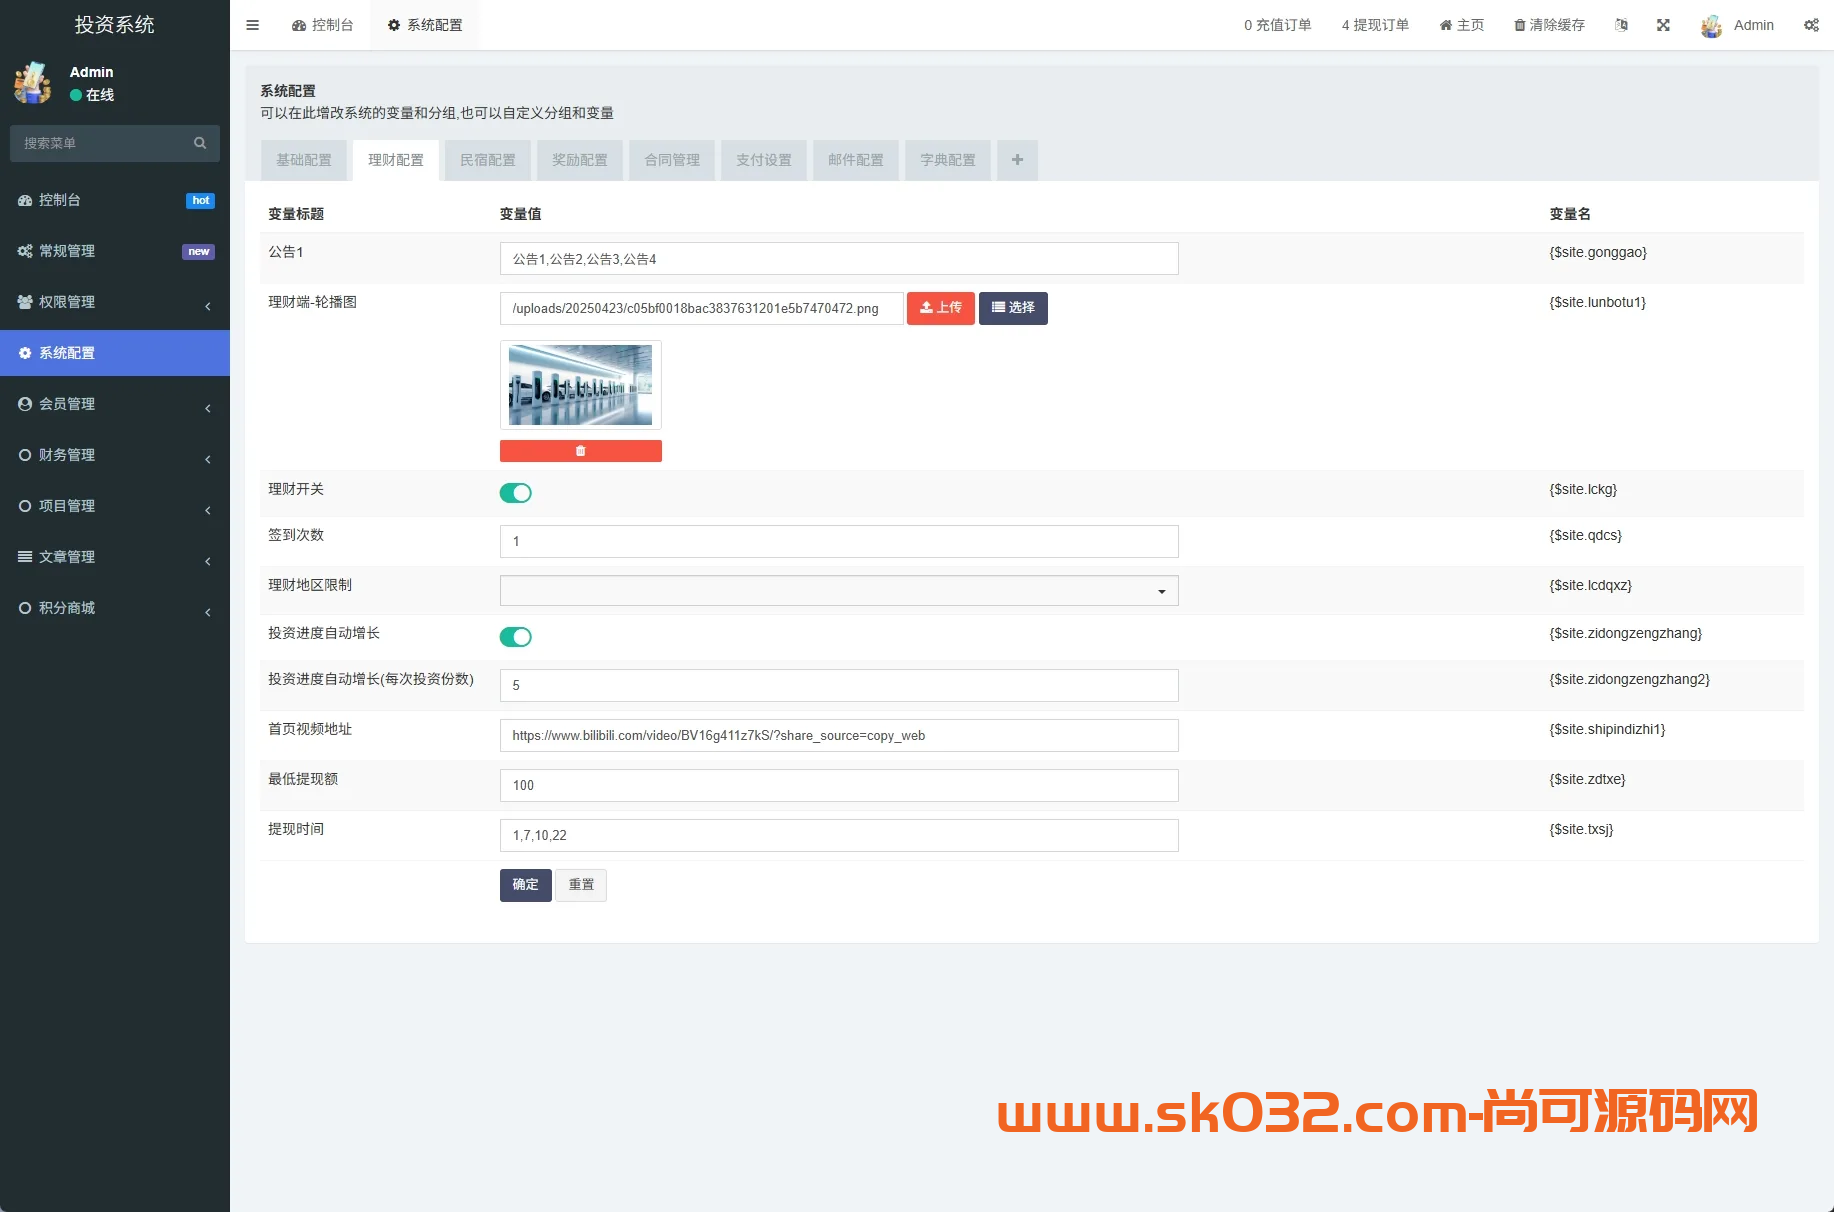Switch to the 奖励配置 tab
The height and width of the screenshot is (1212, 1834).
579,160
